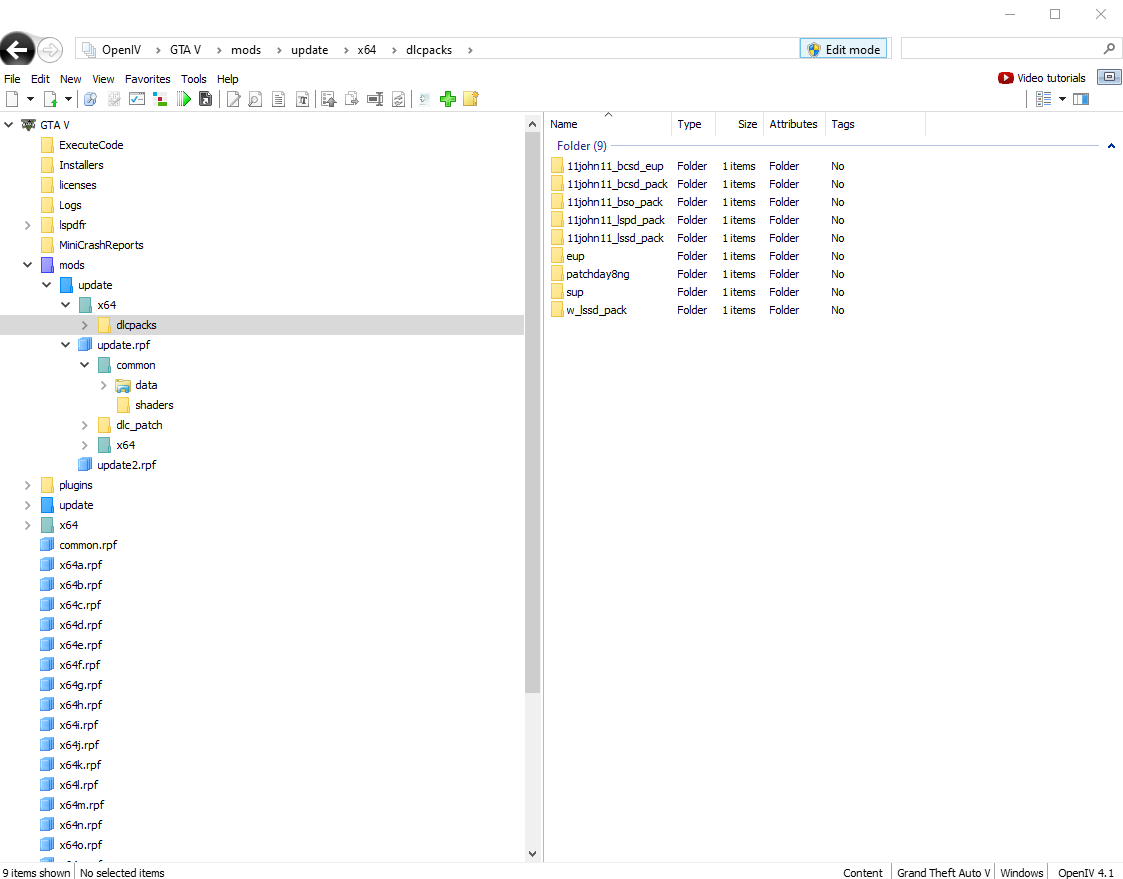Click the save disk toolbar icon
1123x879 pixels.
click(205, 99)
